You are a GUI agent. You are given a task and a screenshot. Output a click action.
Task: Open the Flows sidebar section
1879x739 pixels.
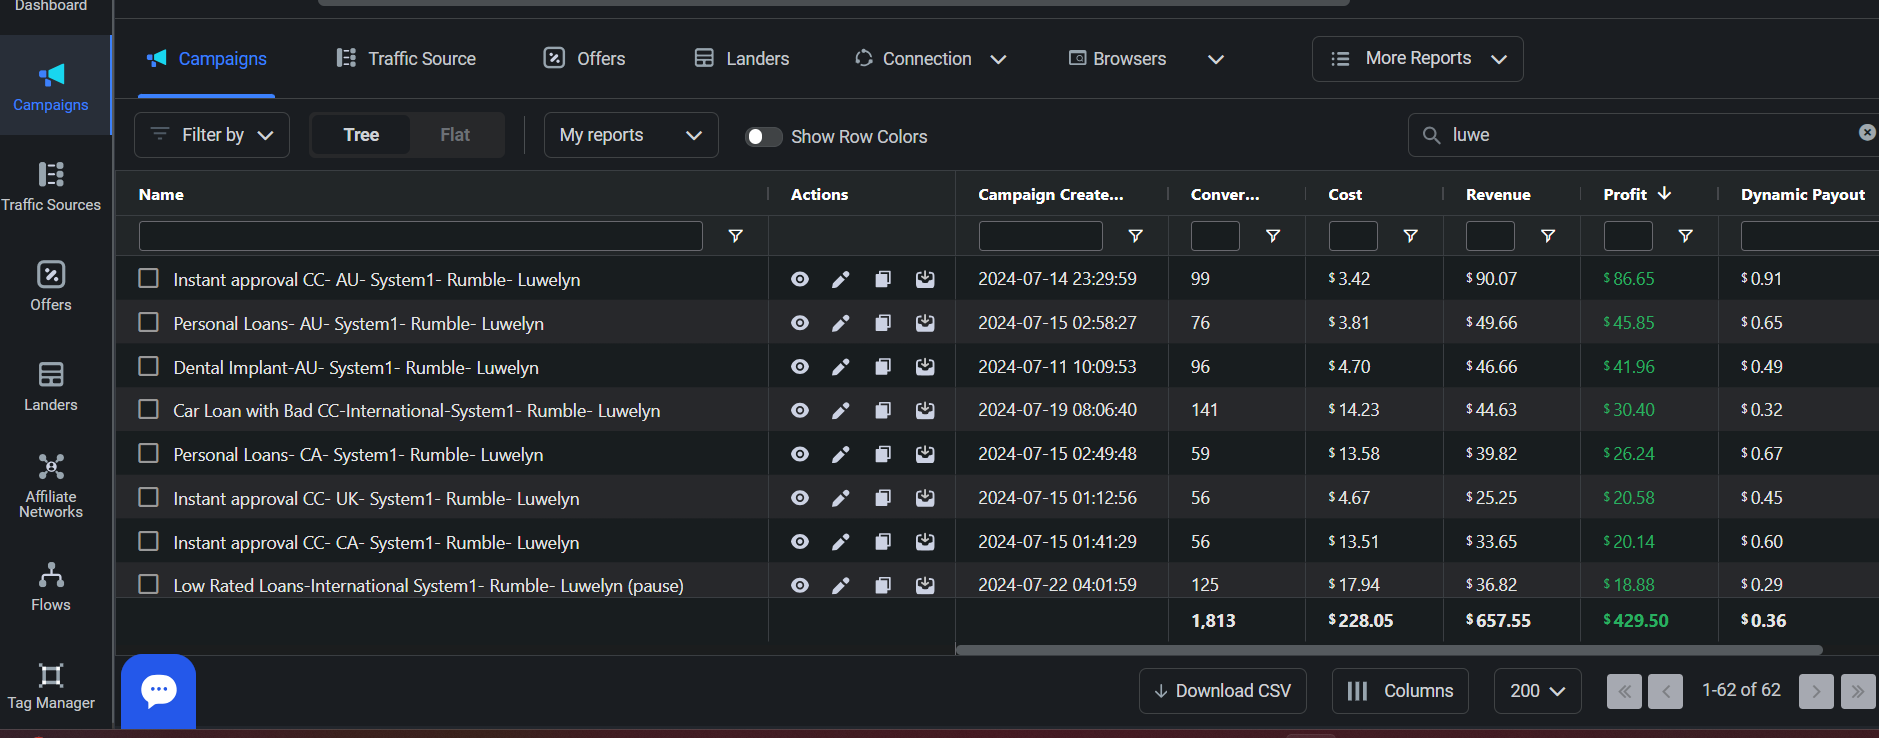tap(51, 587)
